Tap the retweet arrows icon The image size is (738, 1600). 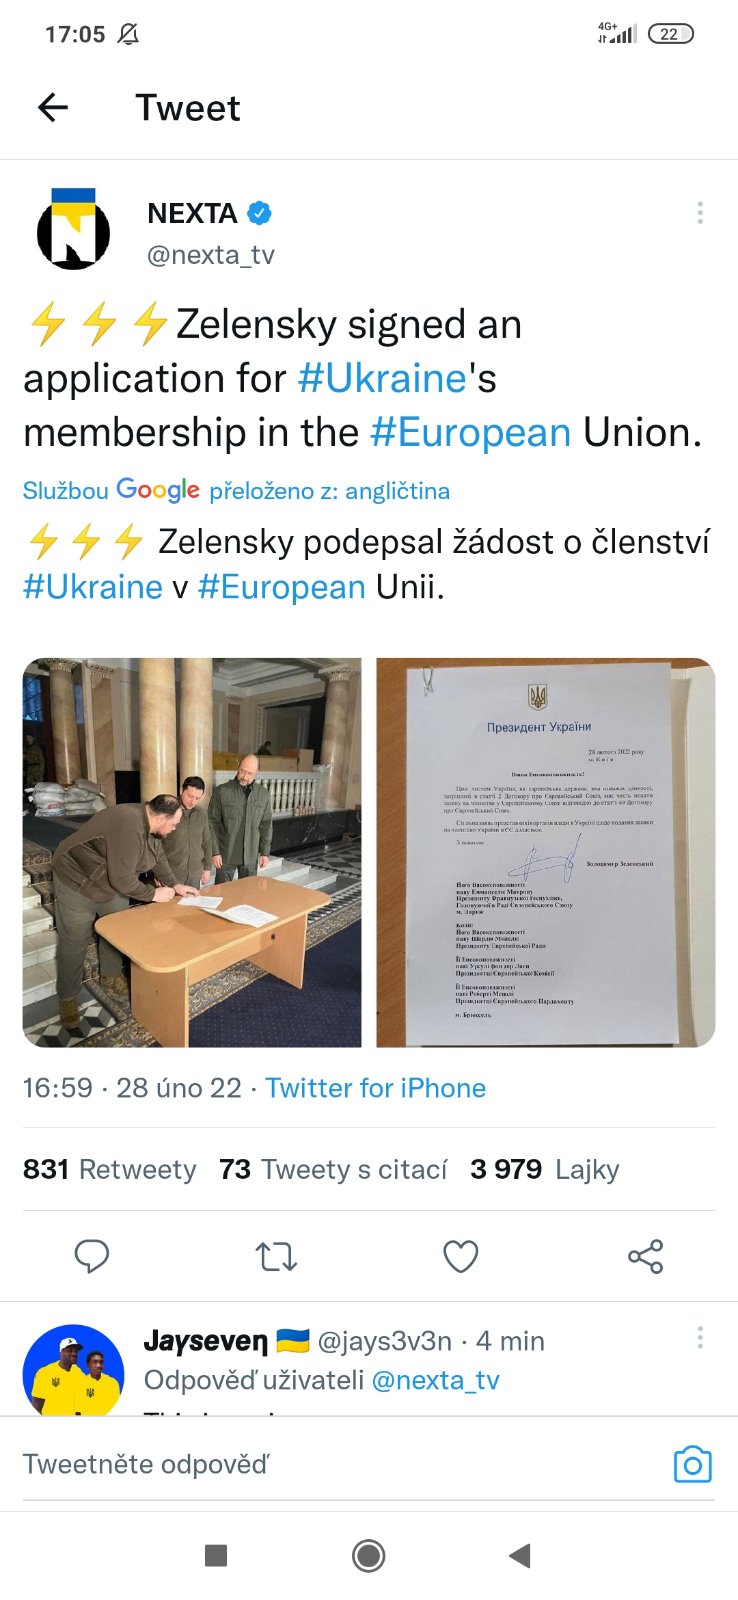click(x=276, y=1256)
